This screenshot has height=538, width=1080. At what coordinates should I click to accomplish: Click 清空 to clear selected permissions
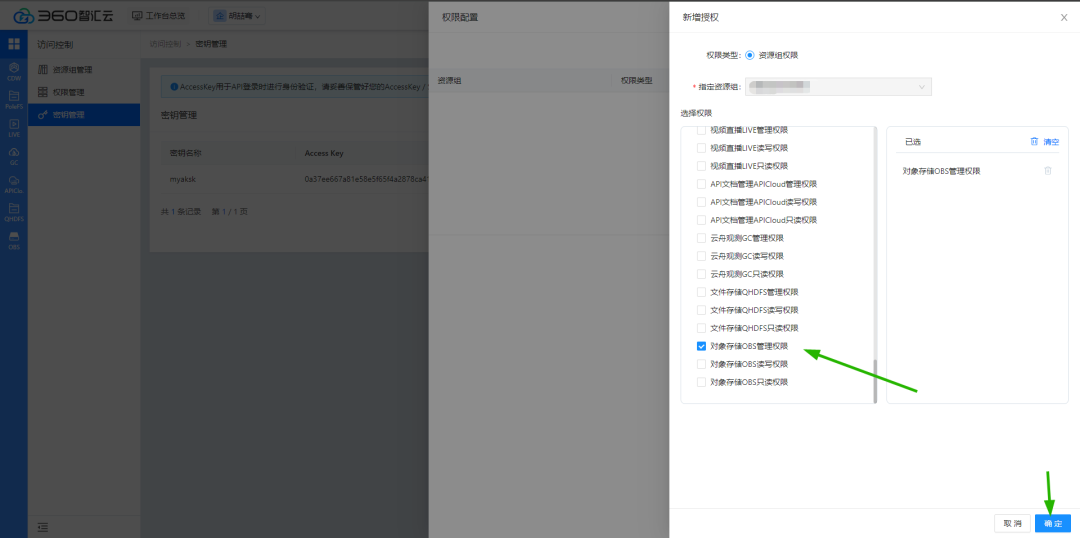coord(1051,142)
